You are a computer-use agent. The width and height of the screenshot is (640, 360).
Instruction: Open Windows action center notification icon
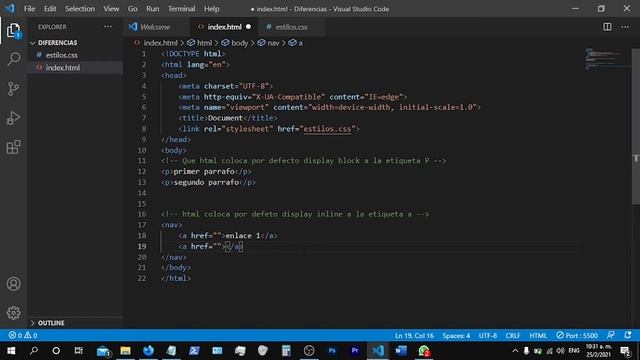point(625,351)
